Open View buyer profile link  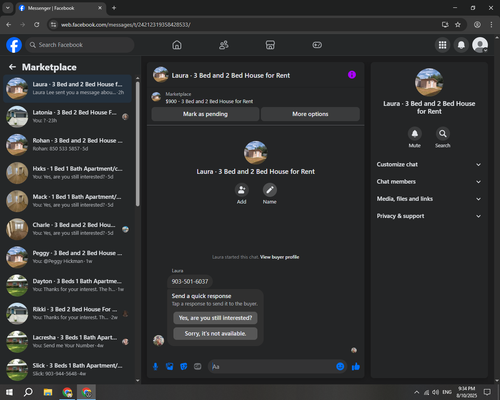click(279, 257)
